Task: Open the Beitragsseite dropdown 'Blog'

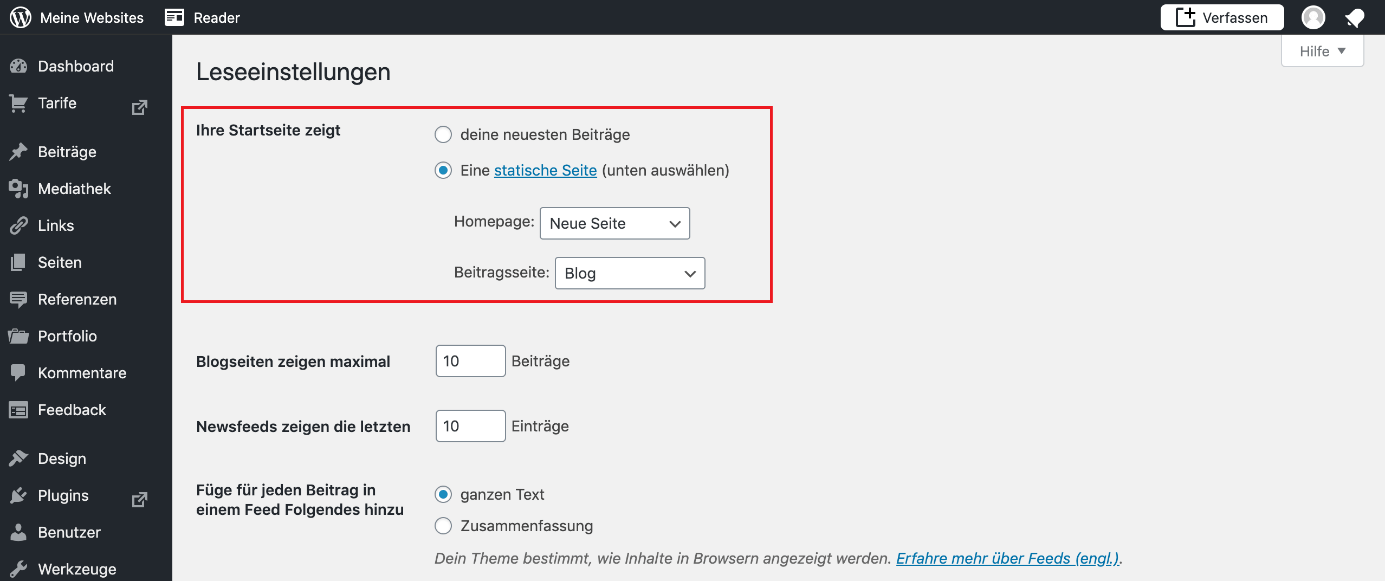Action: [630, 273]
